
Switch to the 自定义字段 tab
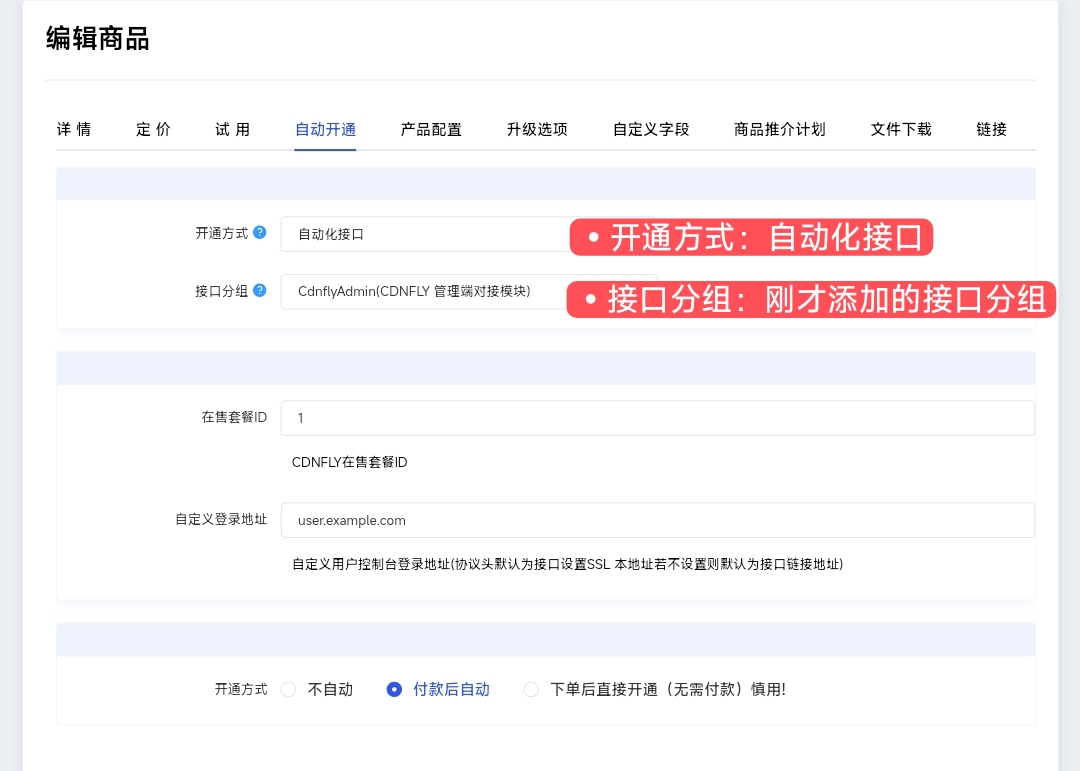coord(650,129)
